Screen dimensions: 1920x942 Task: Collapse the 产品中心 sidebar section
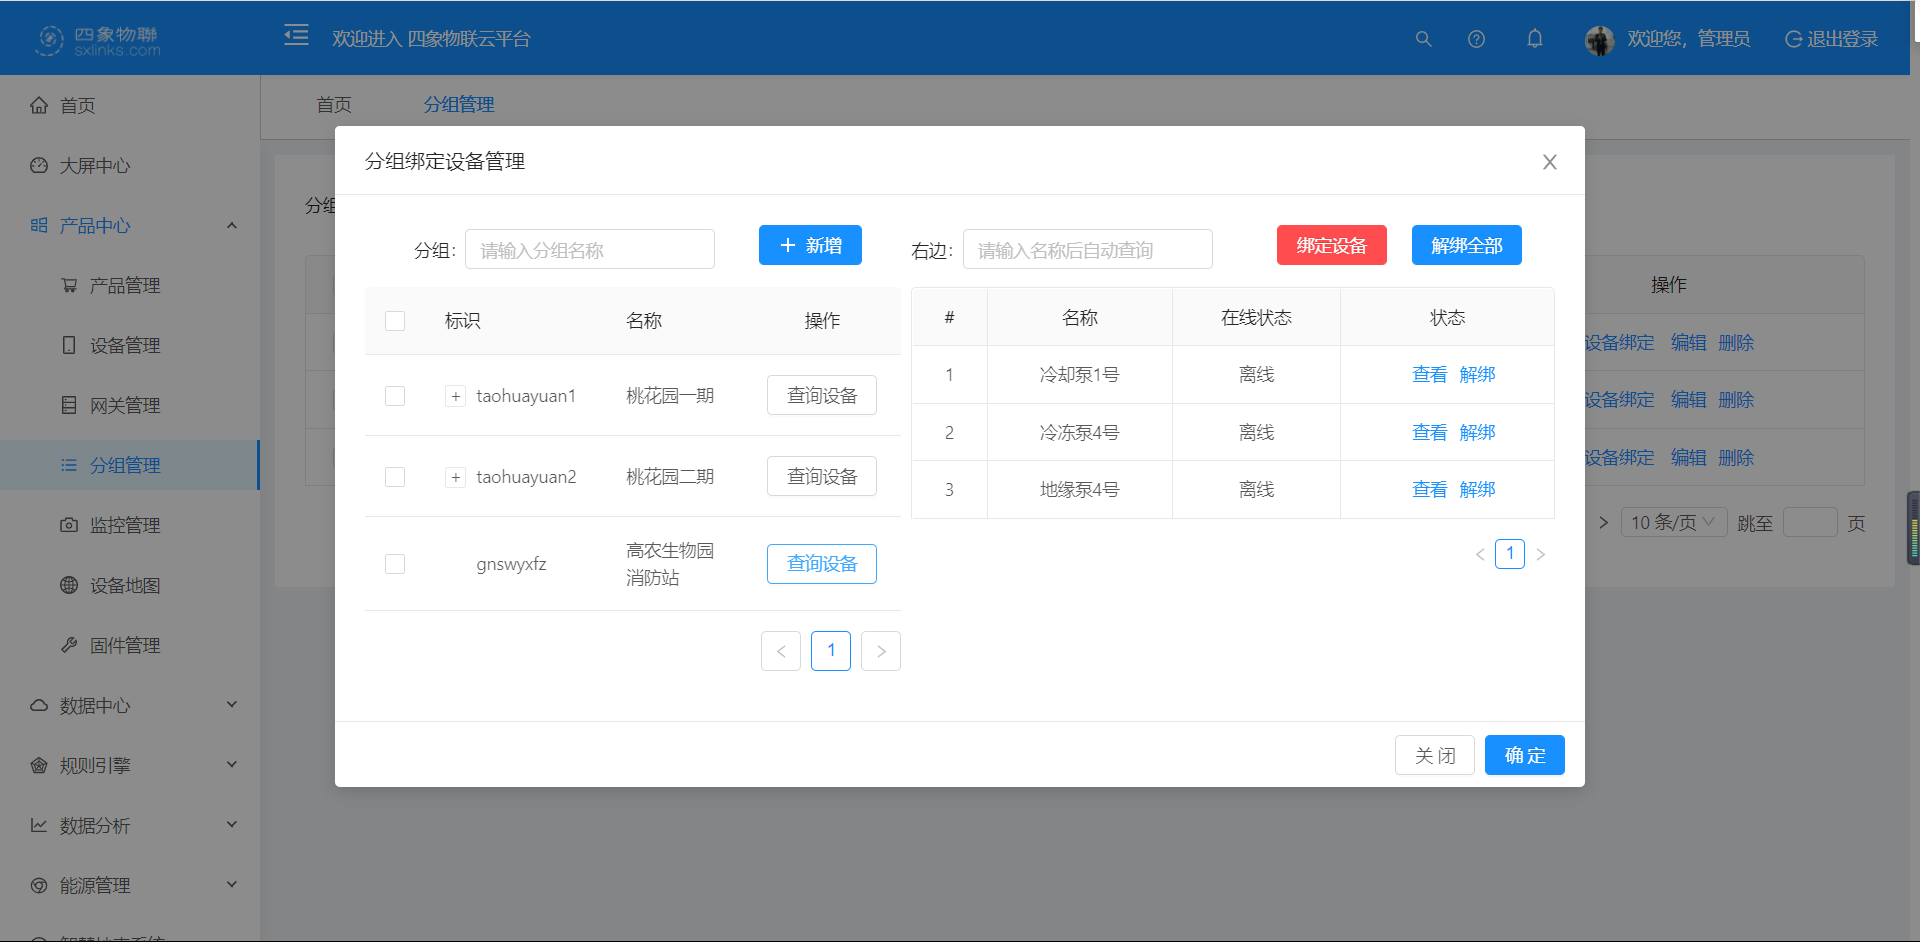click(232, 225)
